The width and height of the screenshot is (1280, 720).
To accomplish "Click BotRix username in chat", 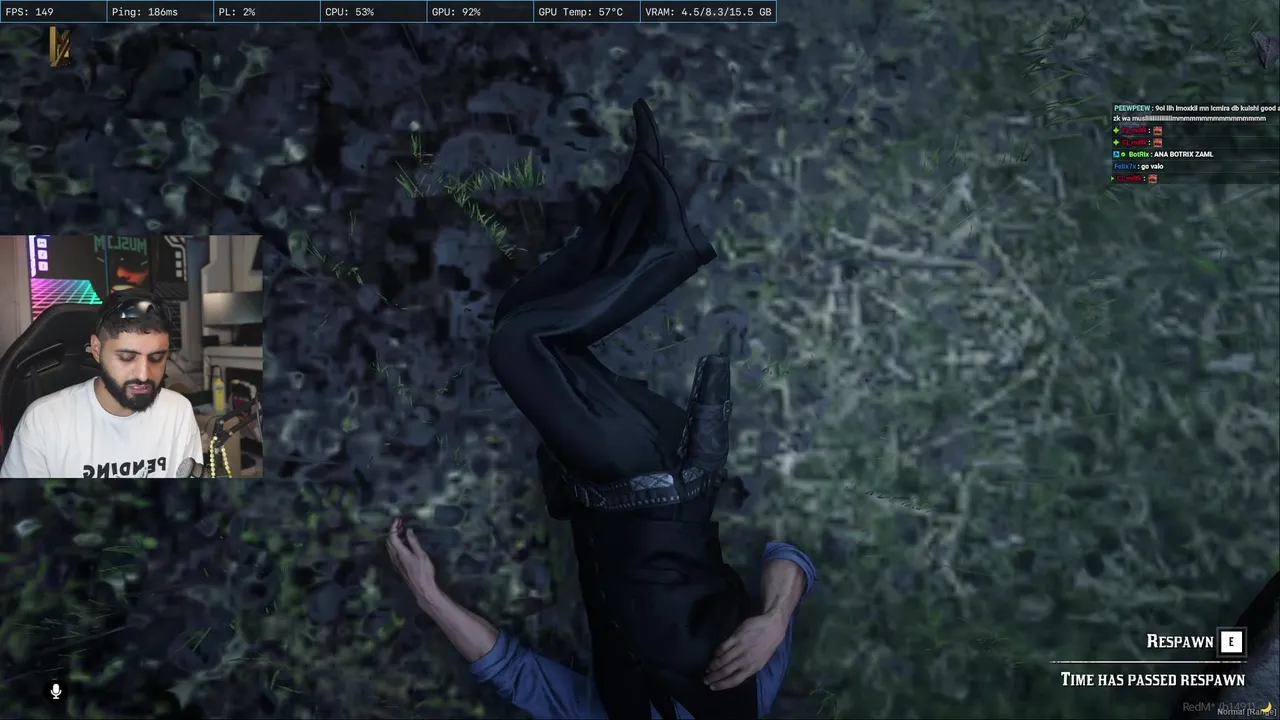I will [1139, 154].
